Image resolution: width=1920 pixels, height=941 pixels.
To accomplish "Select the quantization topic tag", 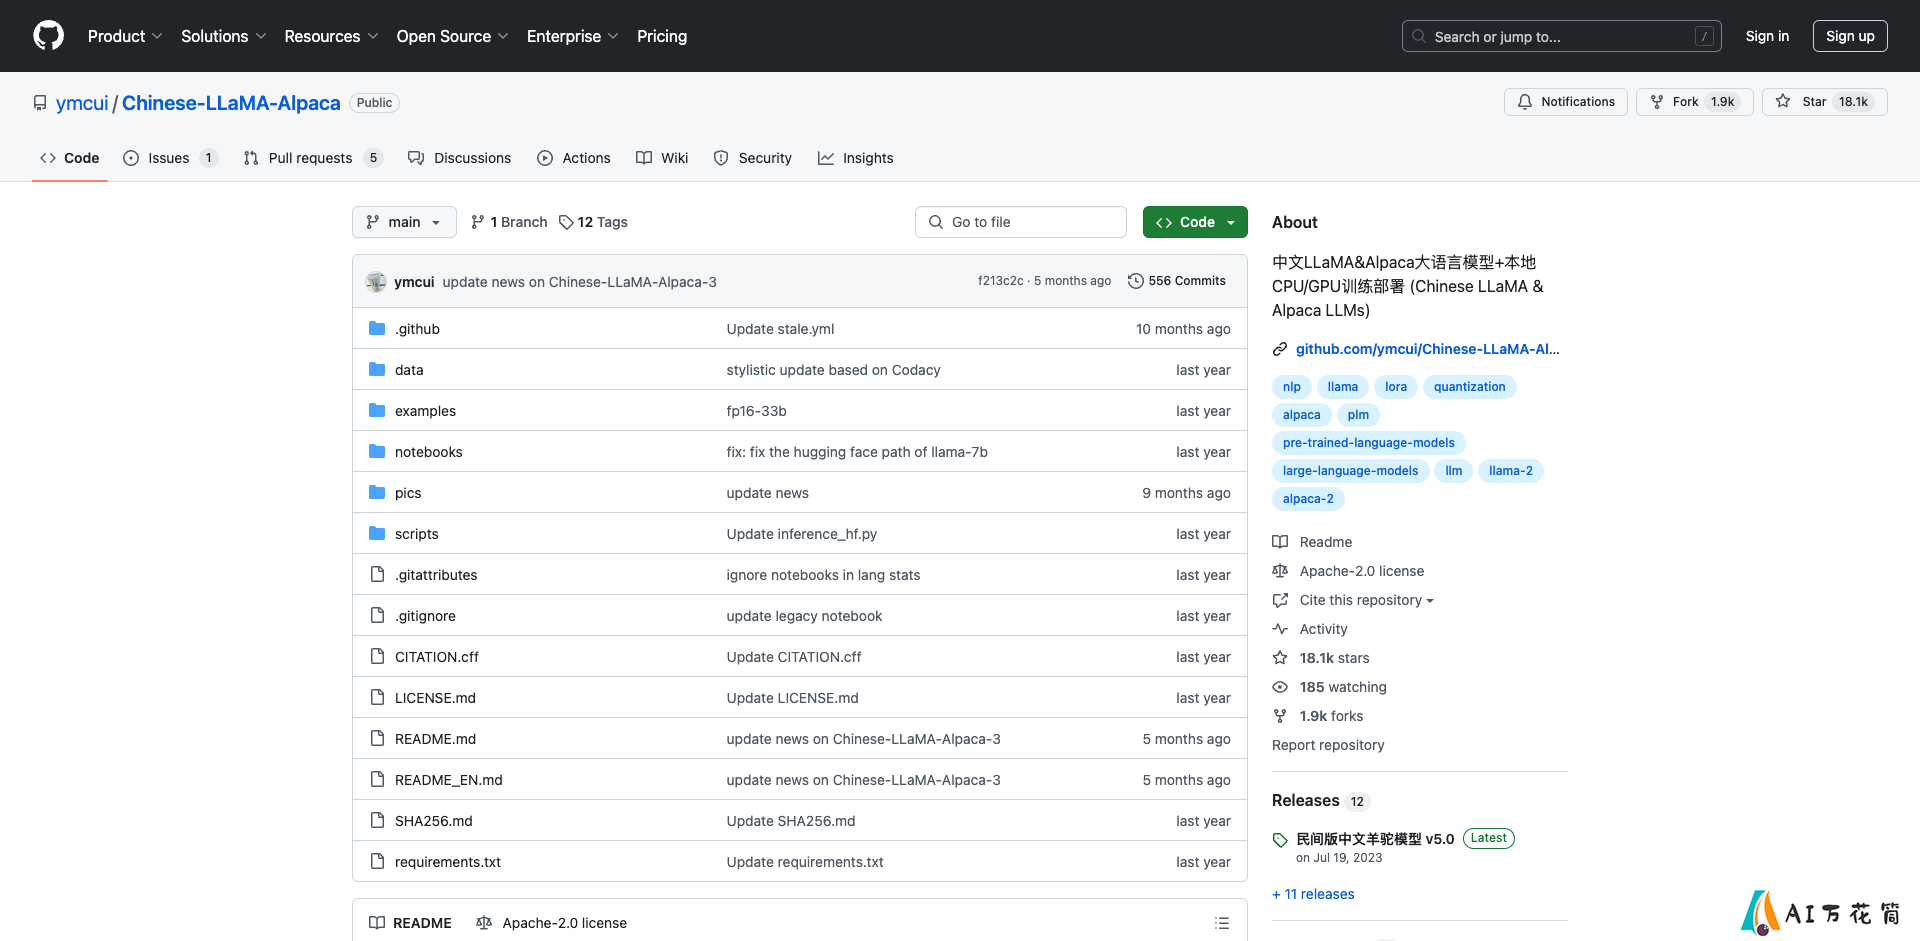I will point(1469,387).
